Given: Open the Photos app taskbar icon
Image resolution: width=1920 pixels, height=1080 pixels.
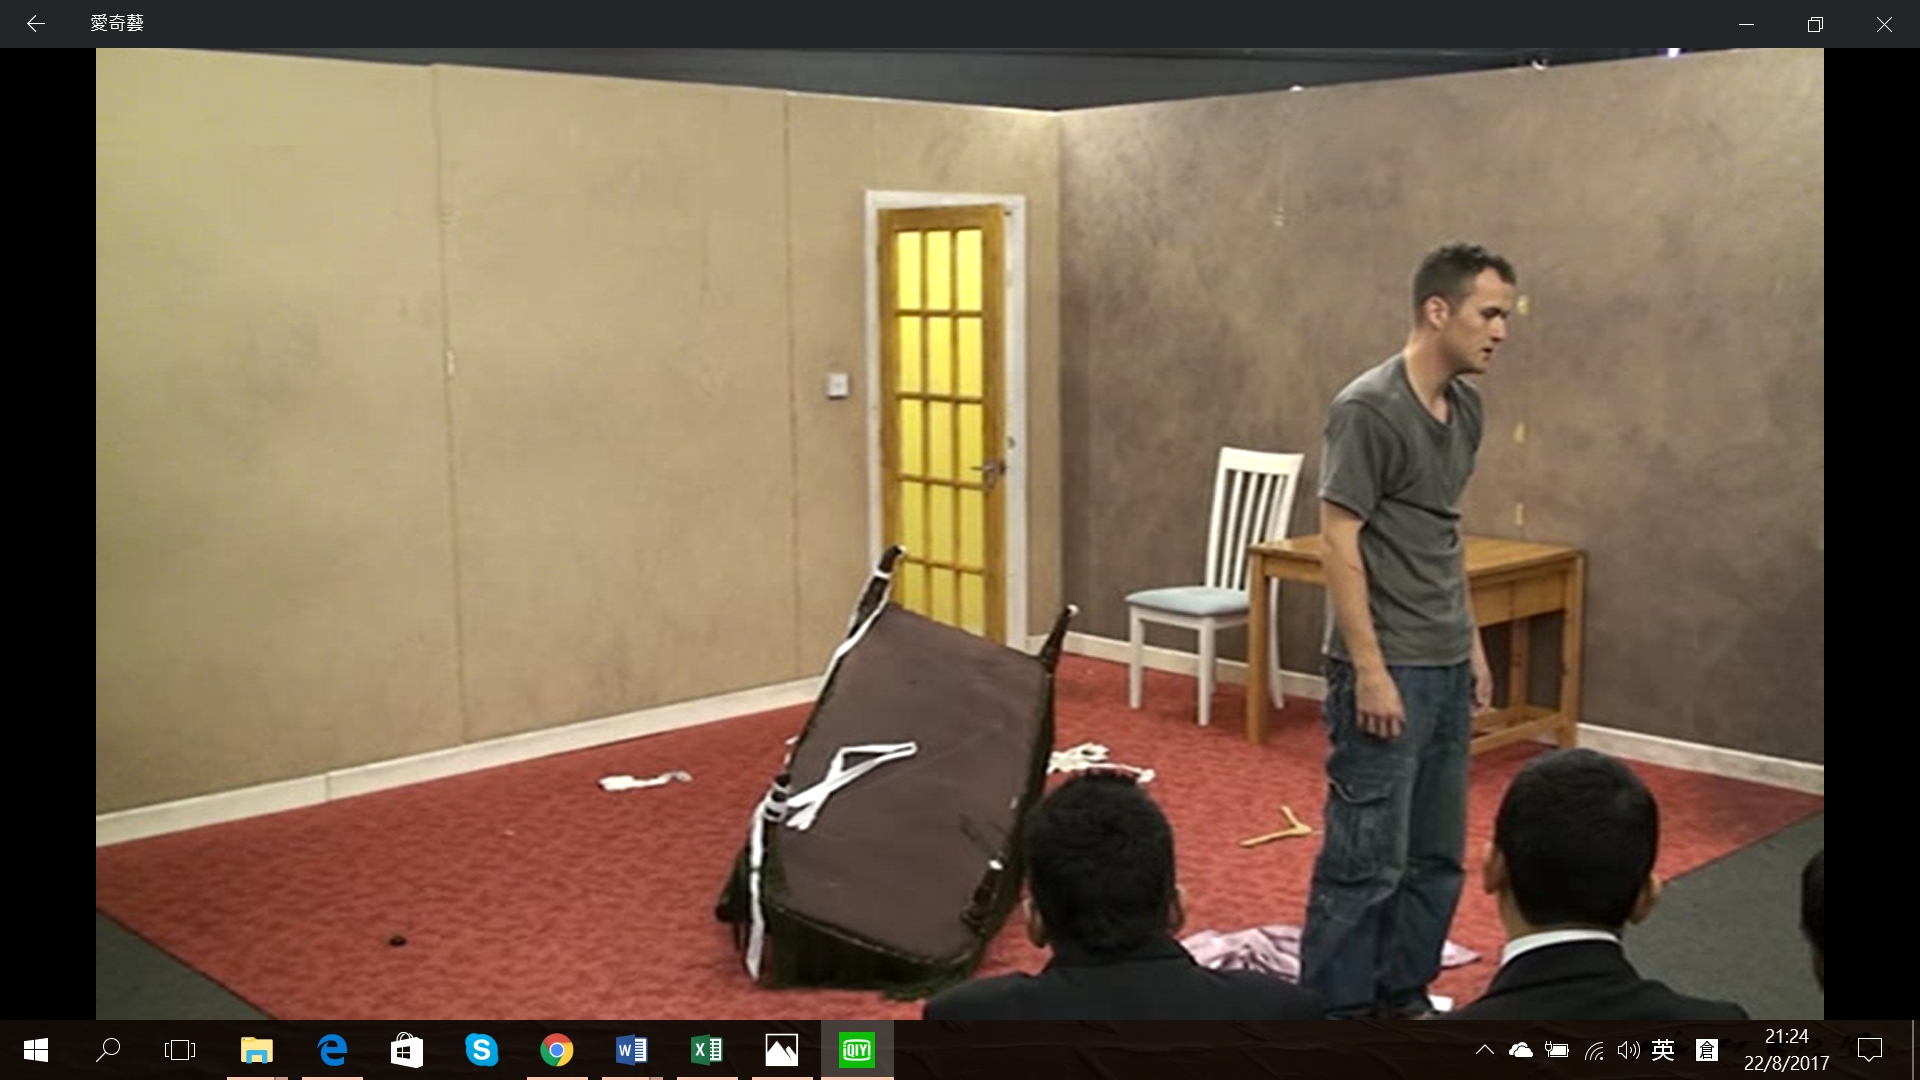Looking at the screenshot, I should tap(782, 1050).
